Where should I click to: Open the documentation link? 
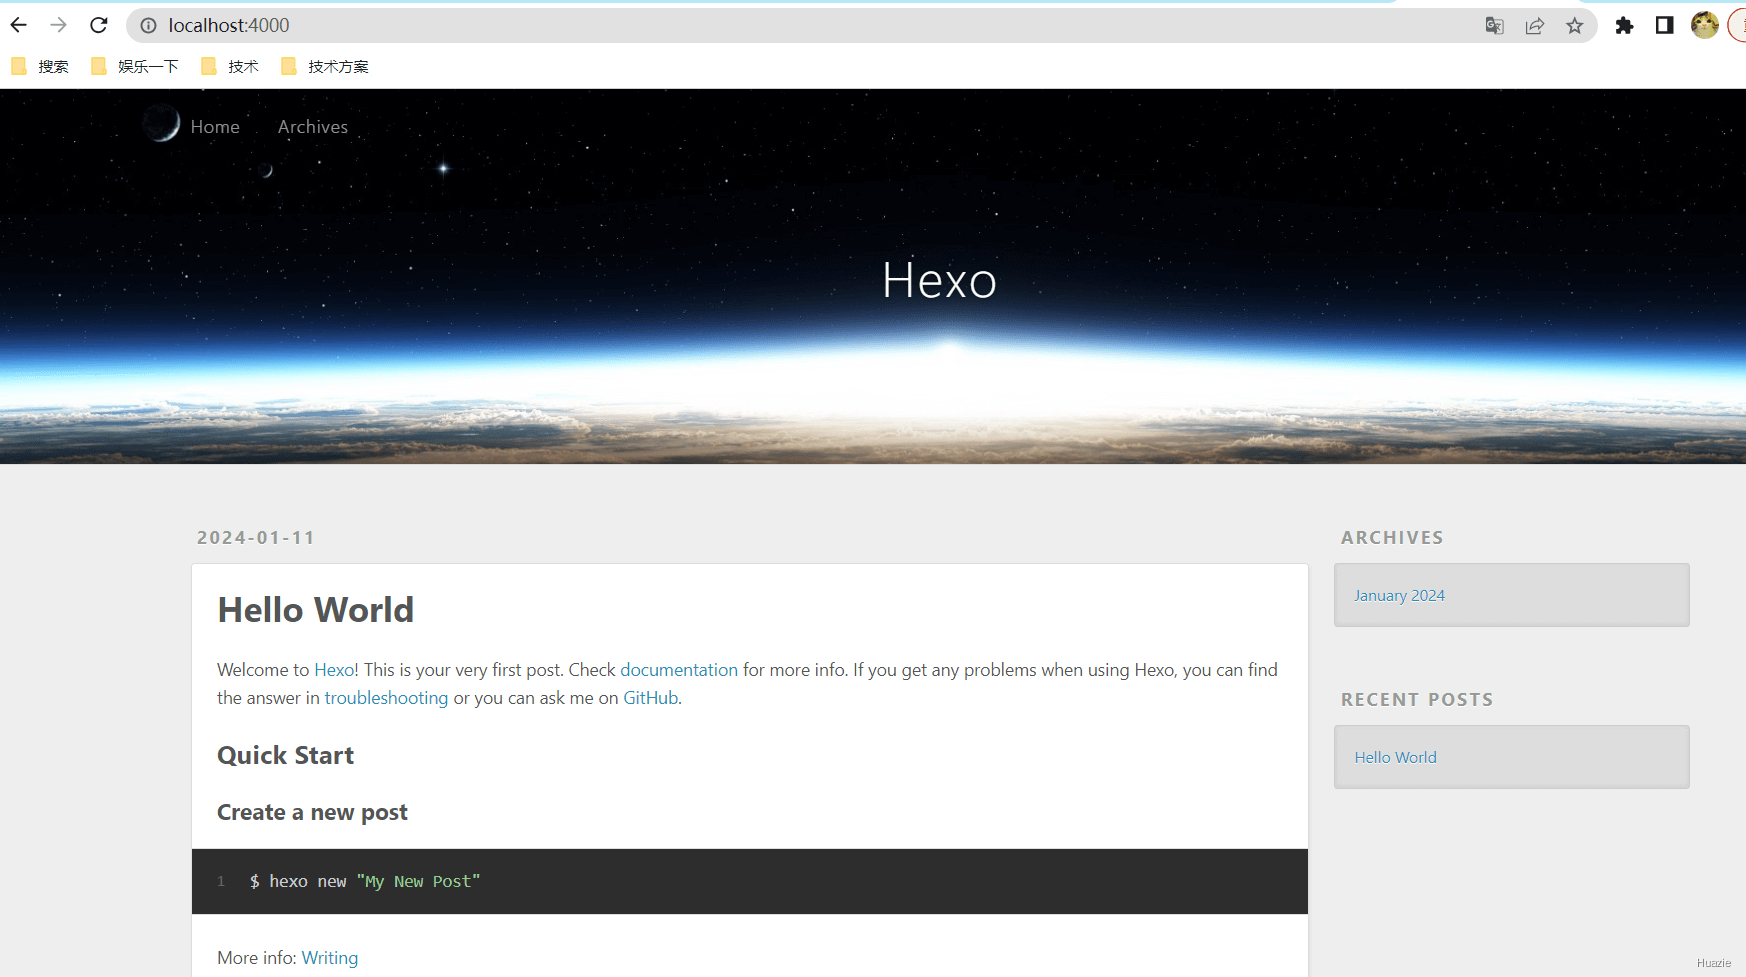pos(679,670)
